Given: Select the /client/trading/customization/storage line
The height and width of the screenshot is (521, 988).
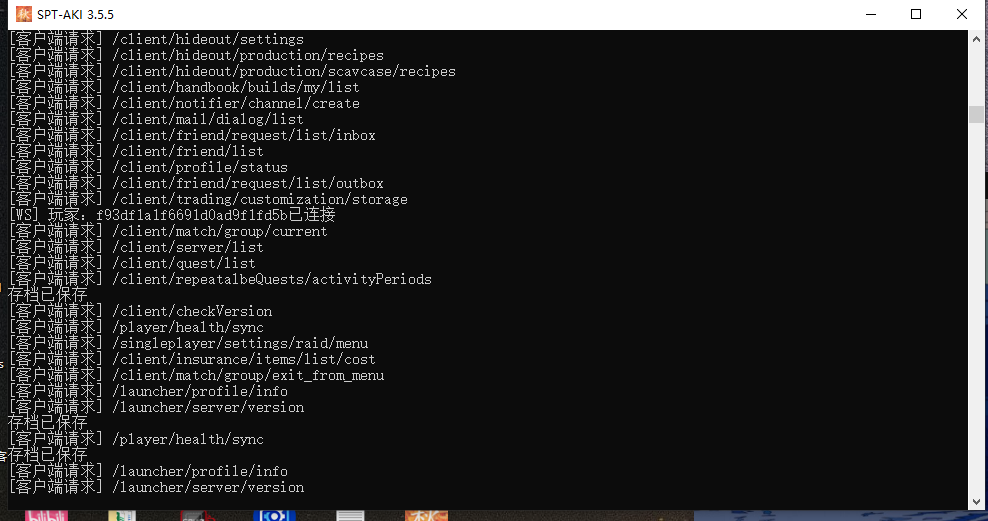Looking at the screenshot, I should click(260, 199).
